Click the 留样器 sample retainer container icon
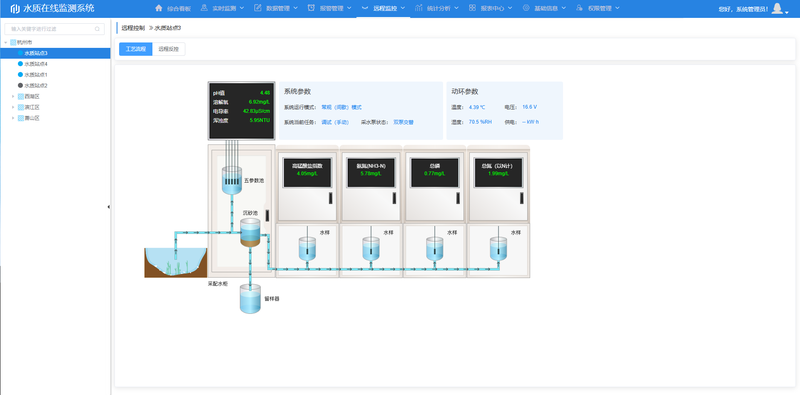 click(x=250, y=299)
